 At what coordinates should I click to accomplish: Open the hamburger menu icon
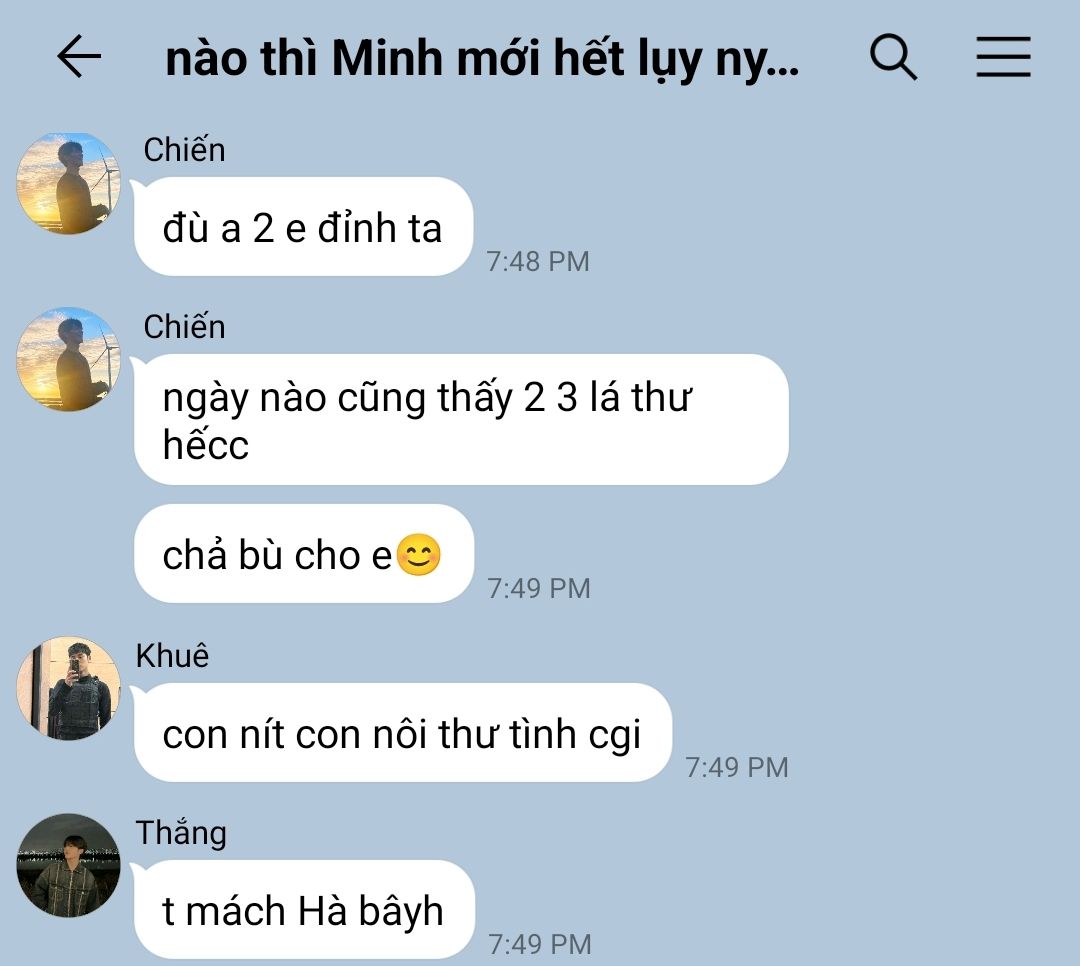1004,56
